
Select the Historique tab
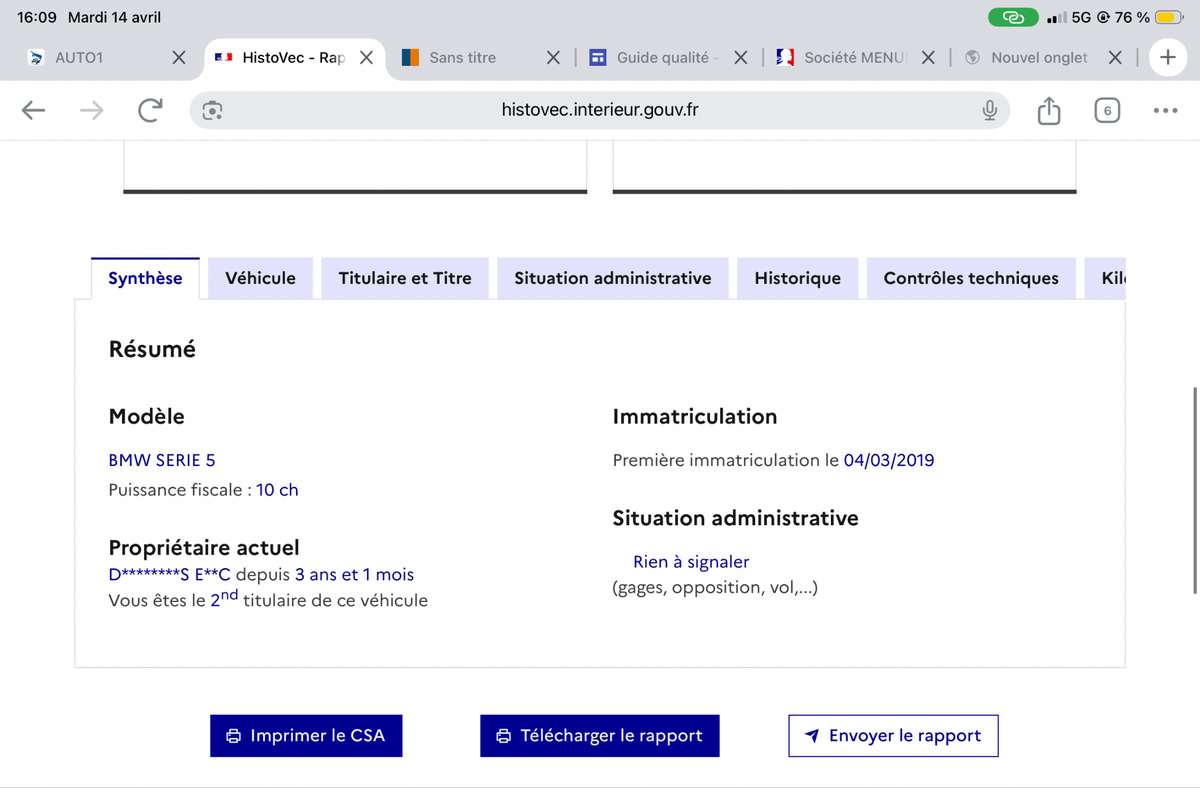797,278
